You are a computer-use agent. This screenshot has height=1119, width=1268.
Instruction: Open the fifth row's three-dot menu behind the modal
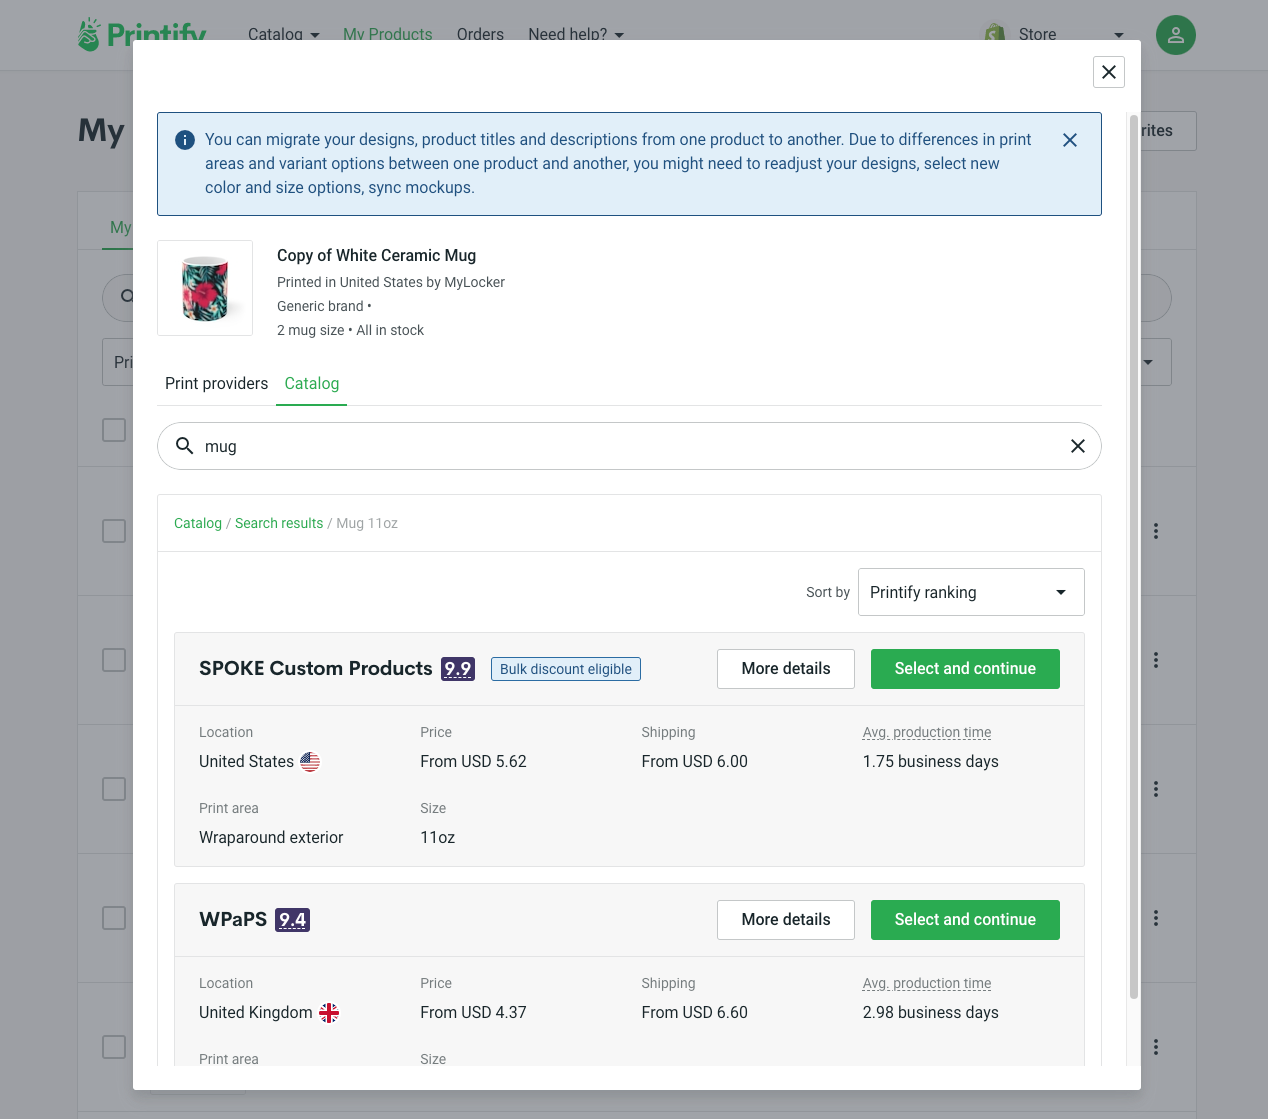pos(1156,1047)
